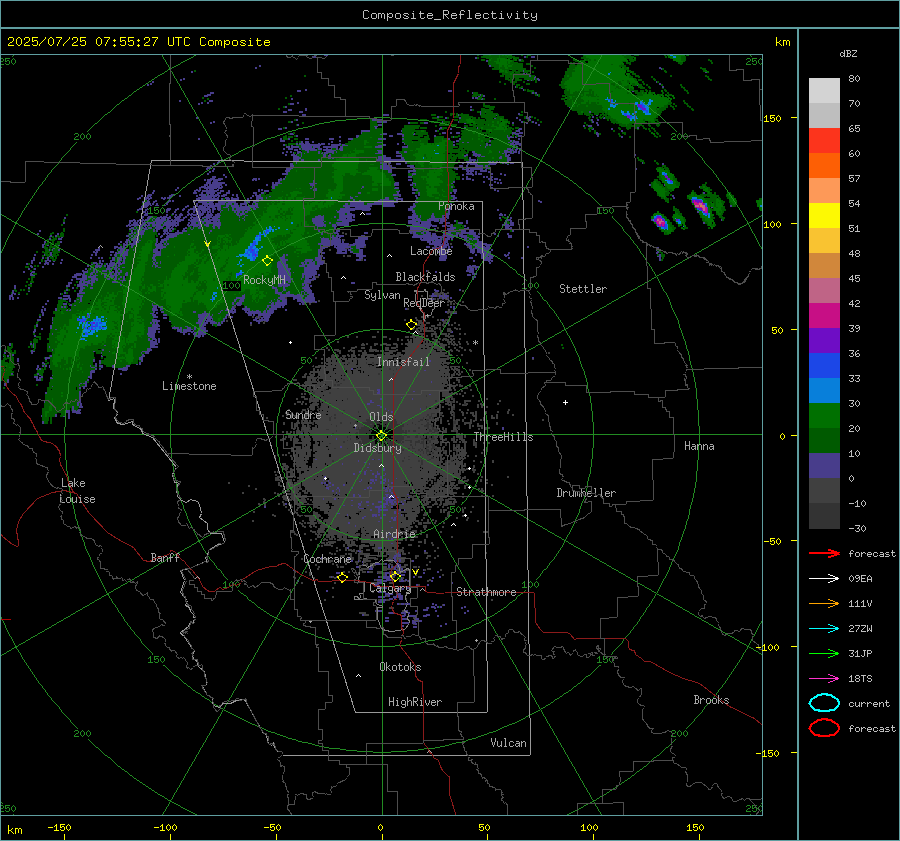Image resolution: width=900 pixels, height=841 pixels.
Task: Click the ThreeHills city label
Action: (503, 437)
